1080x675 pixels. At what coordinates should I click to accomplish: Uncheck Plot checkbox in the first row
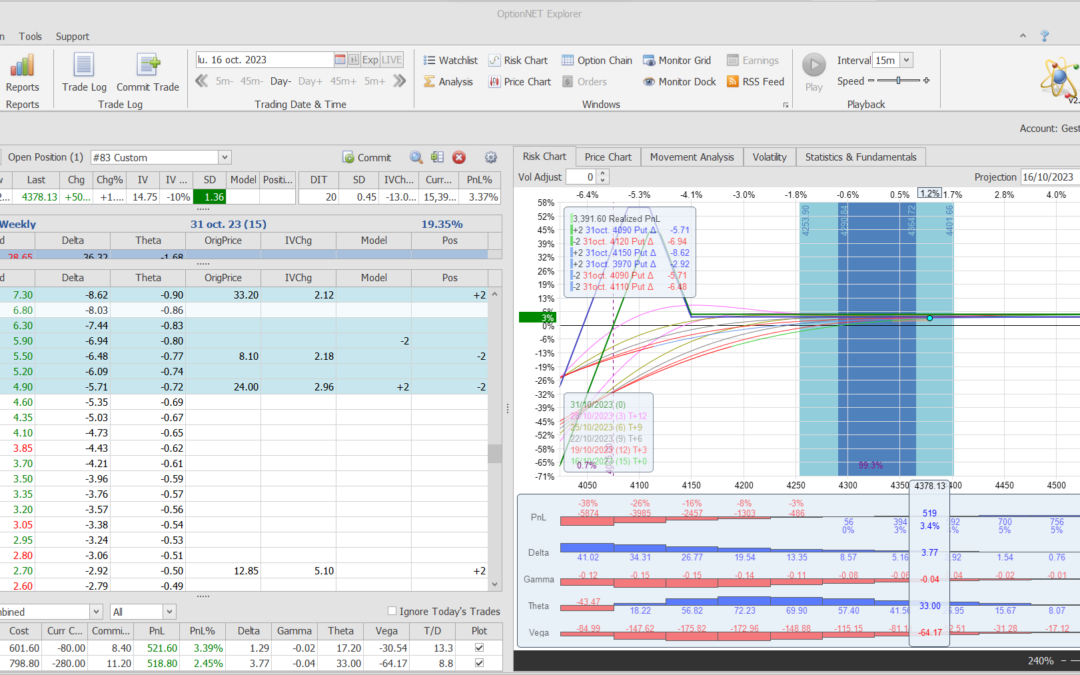point(478,648)
